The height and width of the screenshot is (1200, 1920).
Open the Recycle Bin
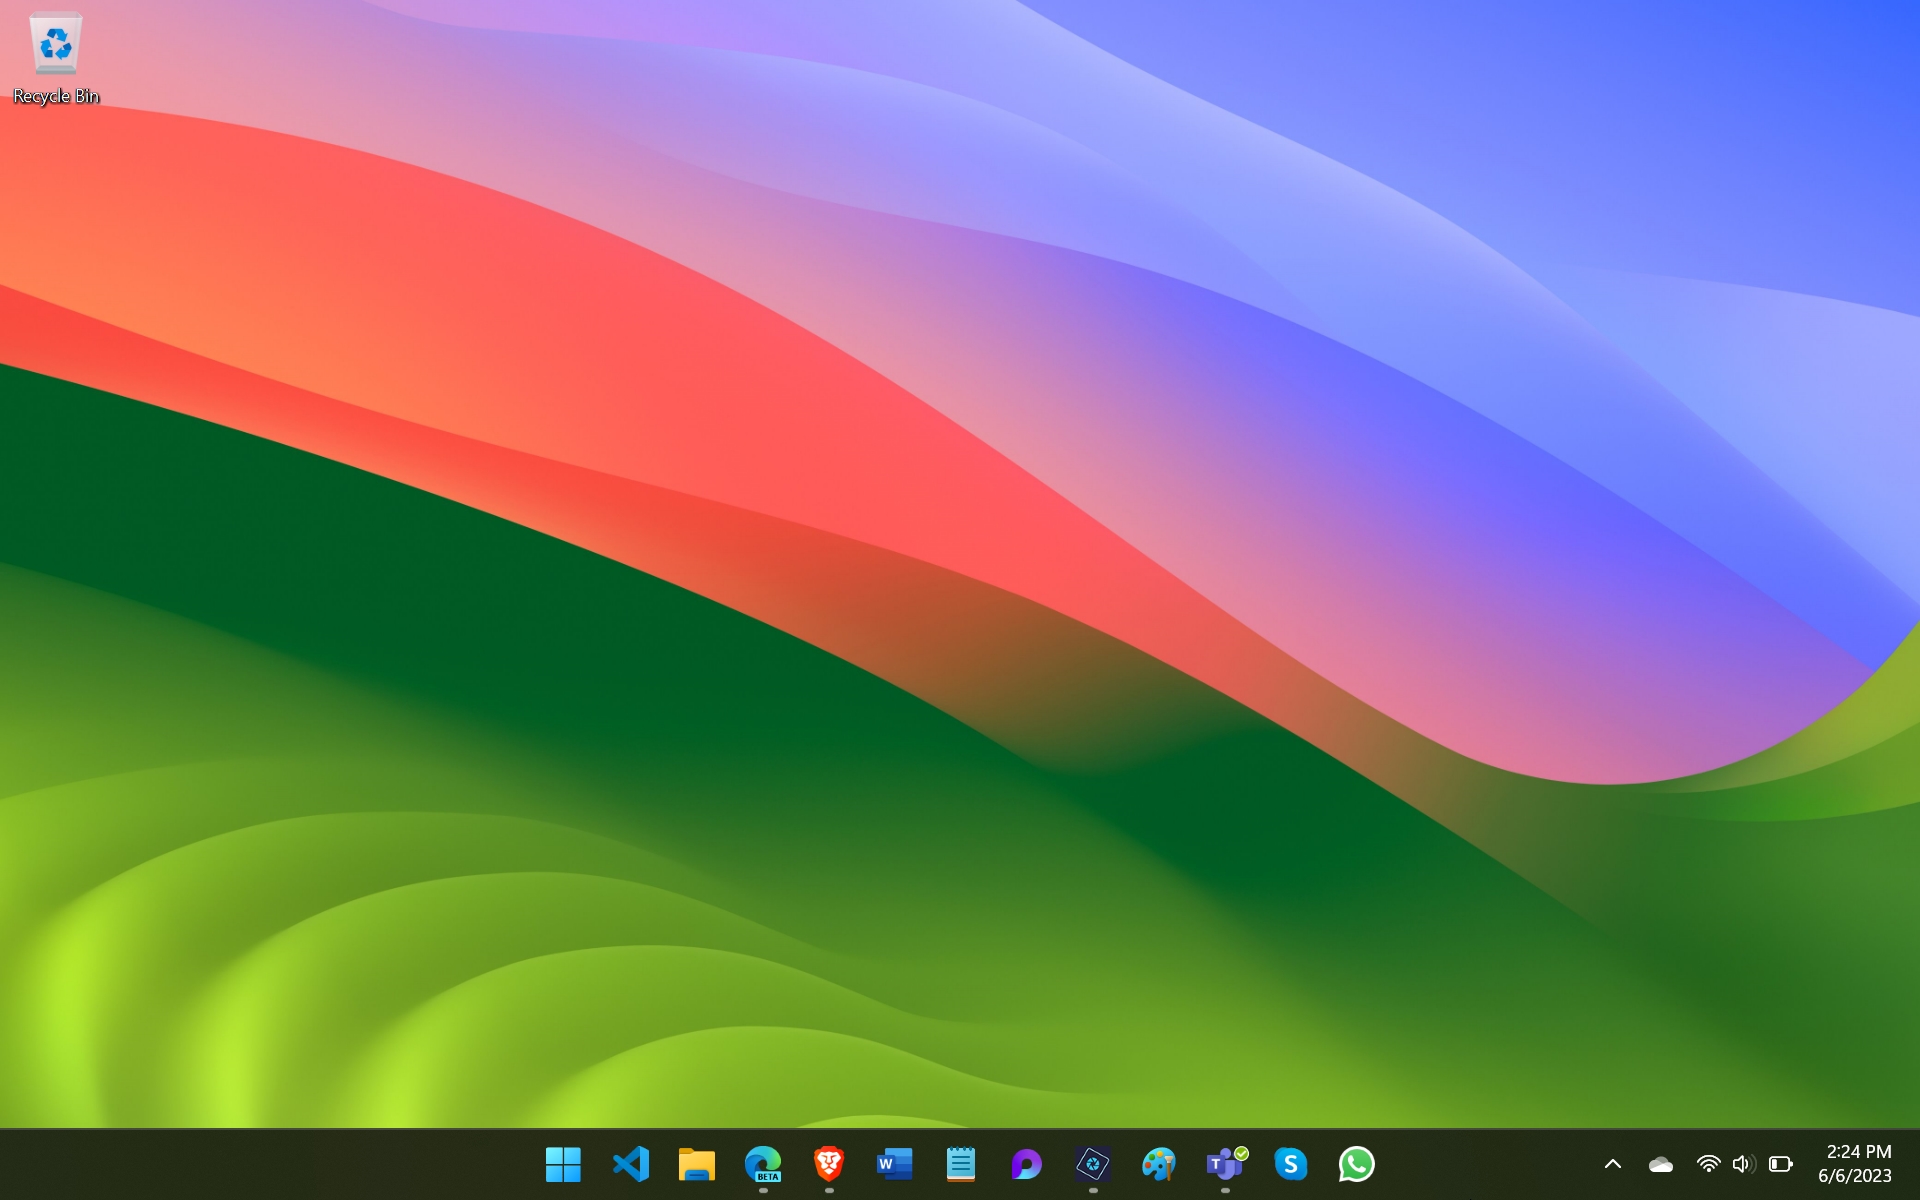pyautogui.click(x=55, y=55)
